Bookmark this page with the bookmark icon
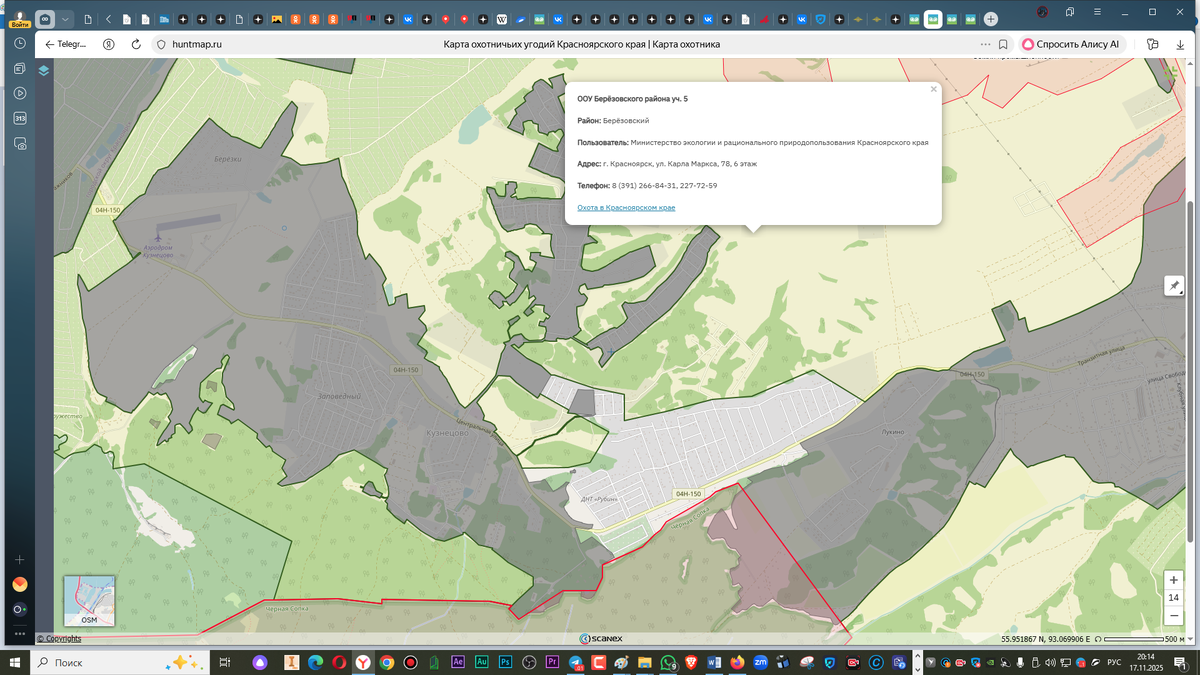Screen dimensions: 1200x675 (x=1003, y=44)
